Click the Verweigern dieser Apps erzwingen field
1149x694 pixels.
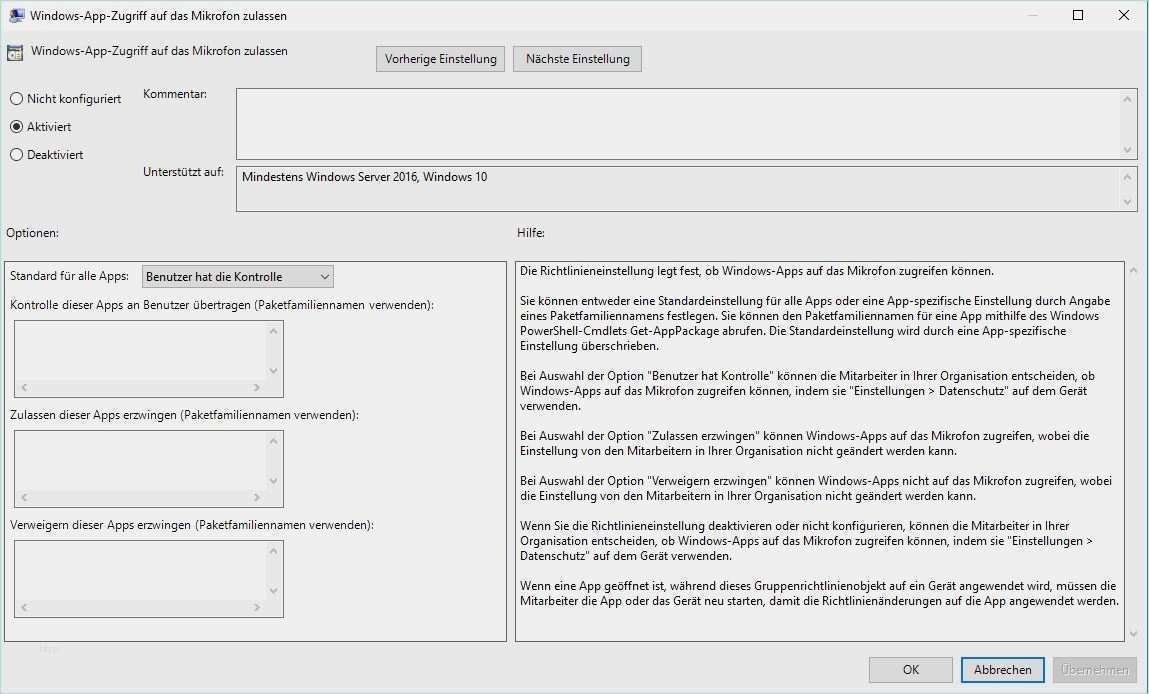coord(141,571)
